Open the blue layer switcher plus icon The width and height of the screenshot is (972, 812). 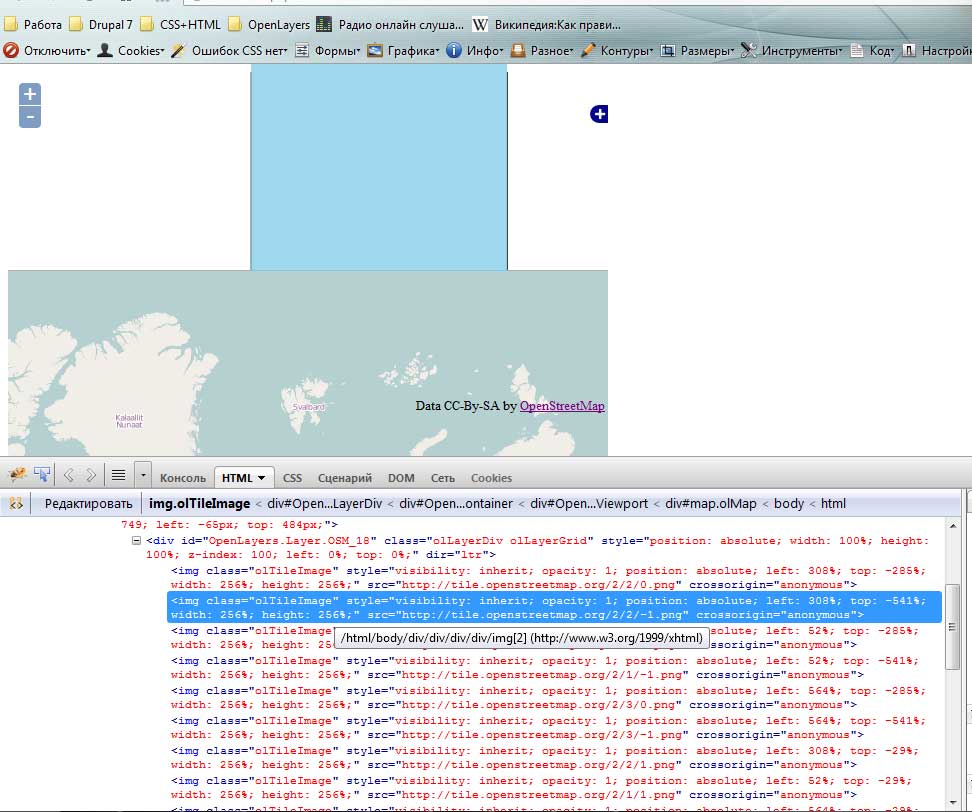599,115
